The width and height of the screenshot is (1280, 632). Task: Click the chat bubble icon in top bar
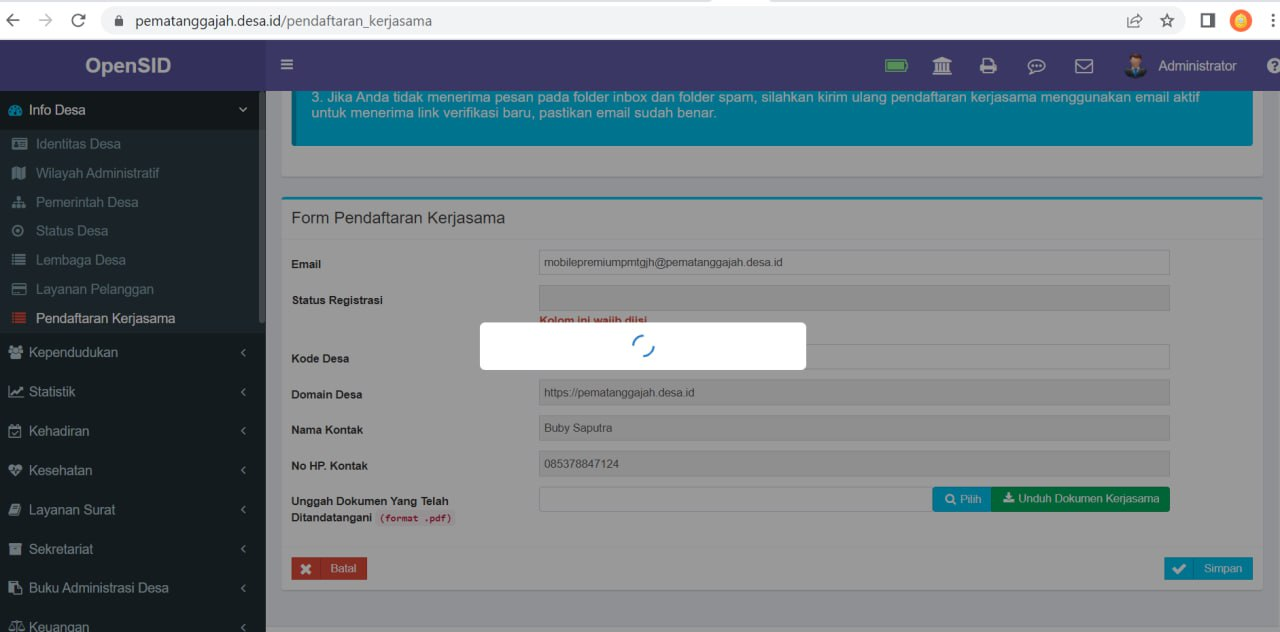click(1036, 66)
